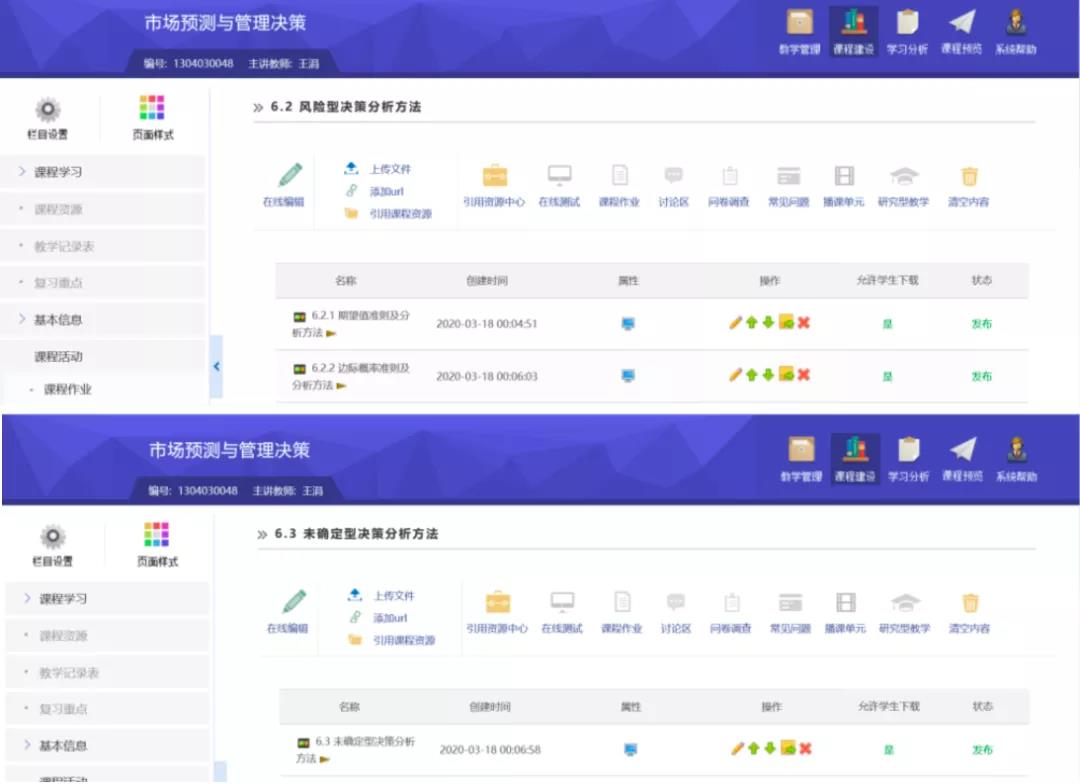Image resolution: width=1080 pixels, height=784 pixels.
Task: Toggle 允许学生下载 for 6.2.2 row
Action: pos(887,377)
